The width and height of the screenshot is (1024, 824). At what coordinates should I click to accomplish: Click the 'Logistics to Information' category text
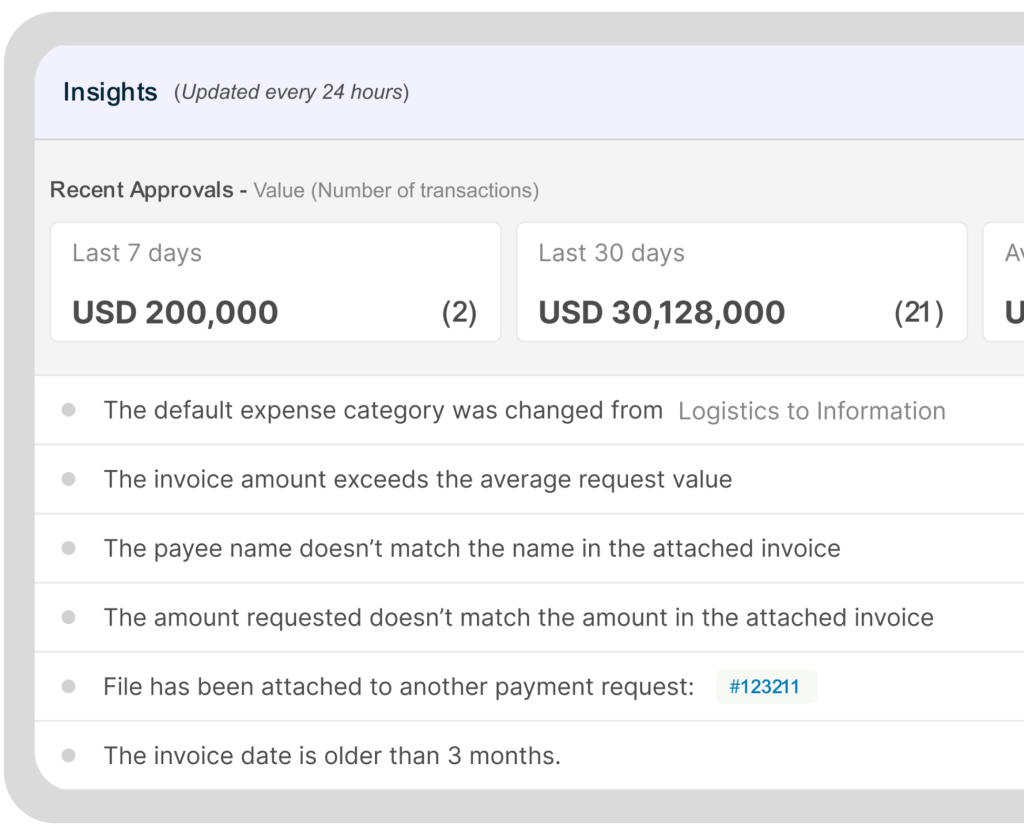tap(811, 411)
